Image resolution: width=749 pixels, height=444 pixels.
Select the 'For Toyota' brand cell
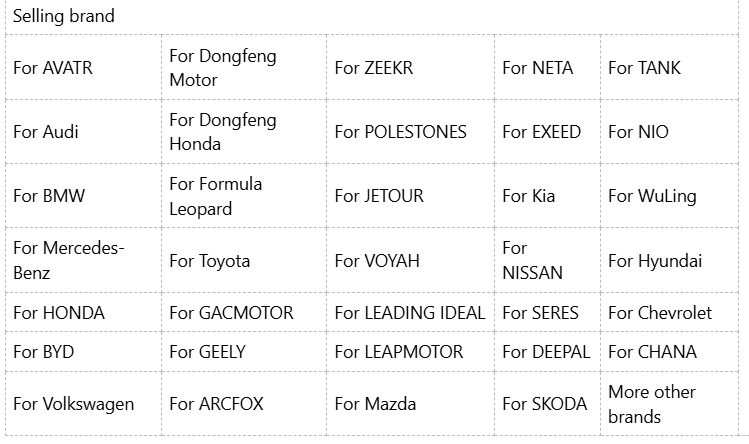[210, 261]
